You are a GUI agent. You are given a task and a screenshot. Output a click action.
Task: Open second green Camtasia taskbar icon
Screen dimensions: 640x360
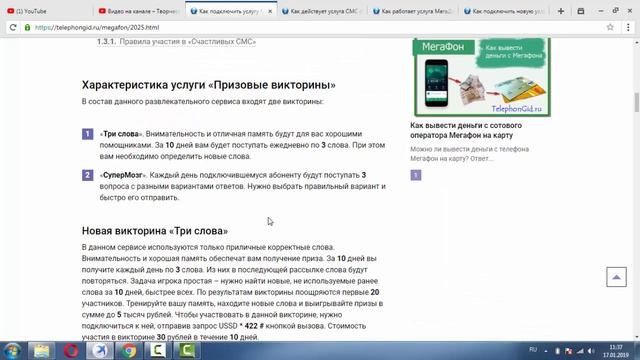click(x=187, y=351)
